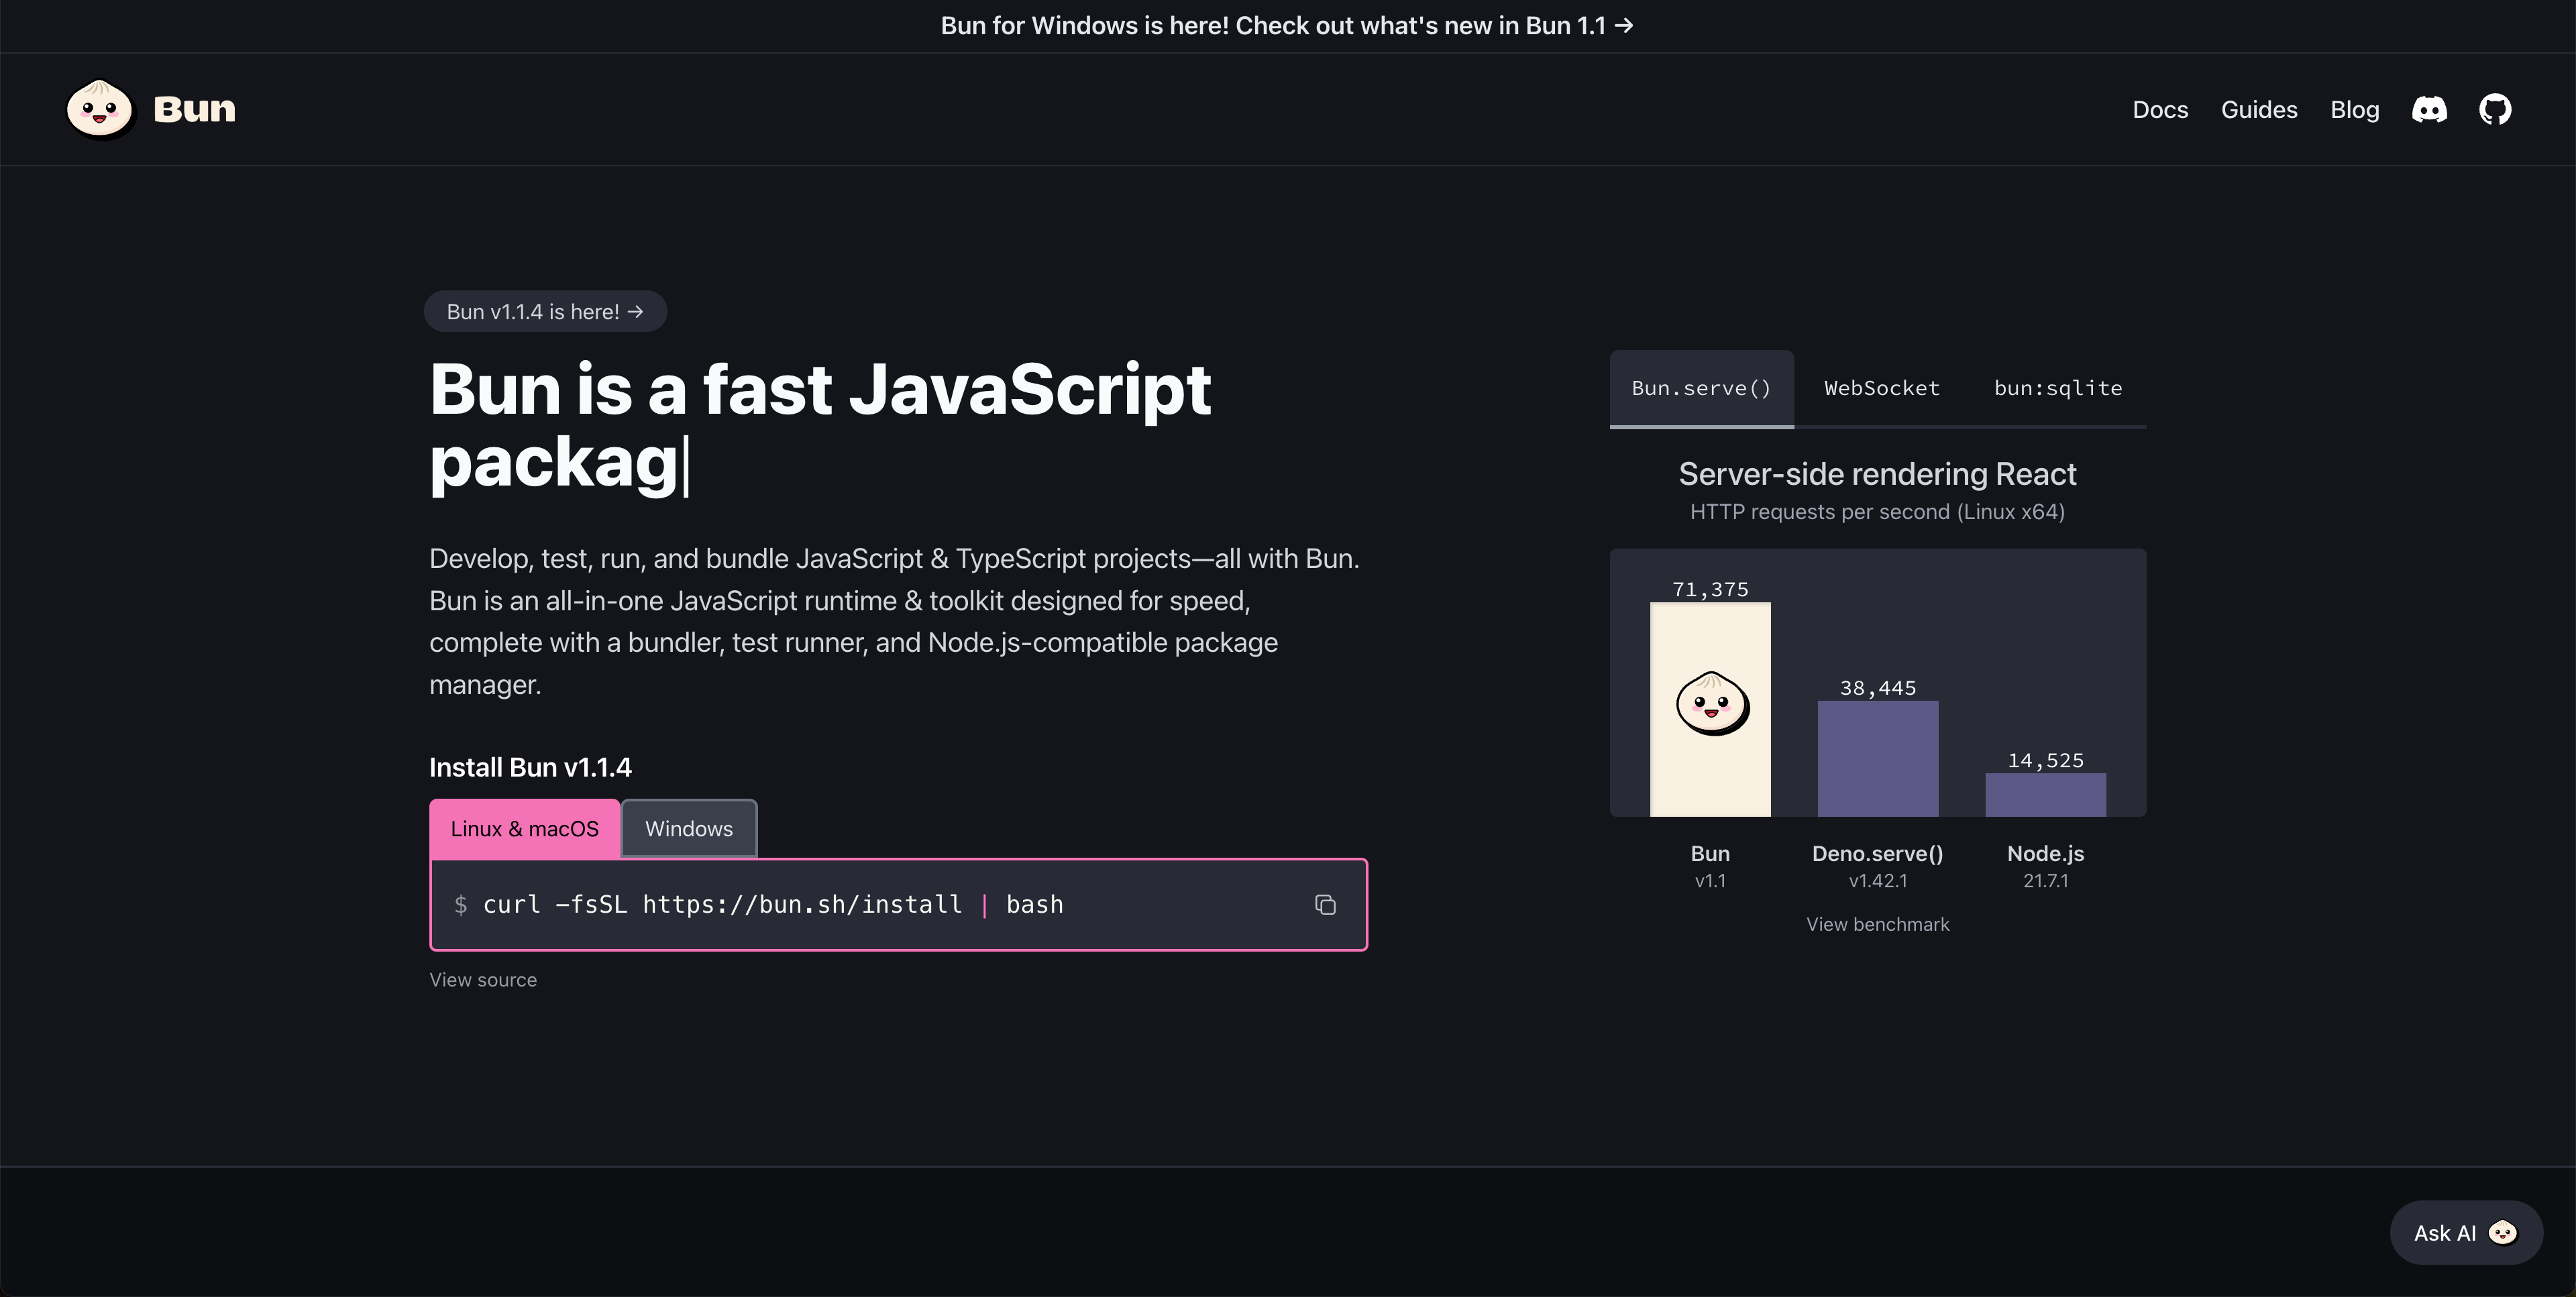Open the Bun 1.1 announcement banner
Screen dimensions: 2576x1297
(x=1287, y=26)
